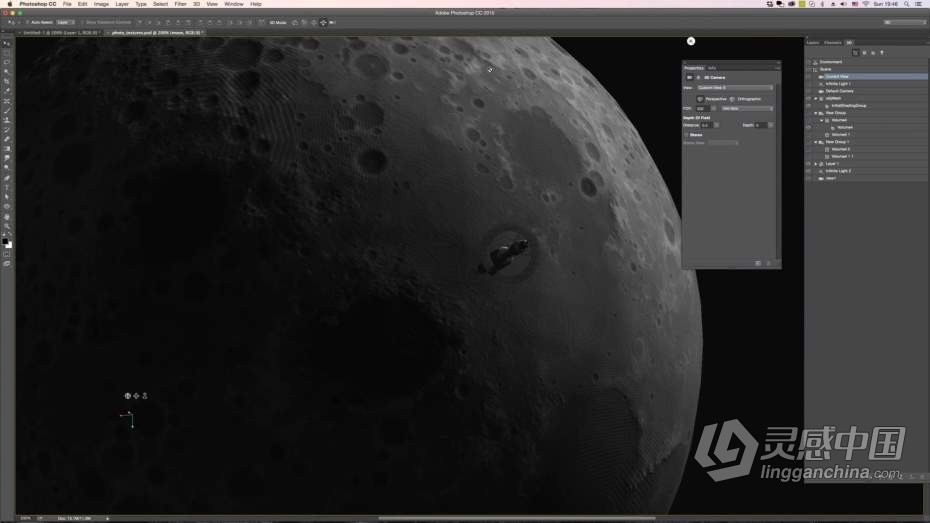
Task: Click the FOV value field
Action: [x=703, y=109]
